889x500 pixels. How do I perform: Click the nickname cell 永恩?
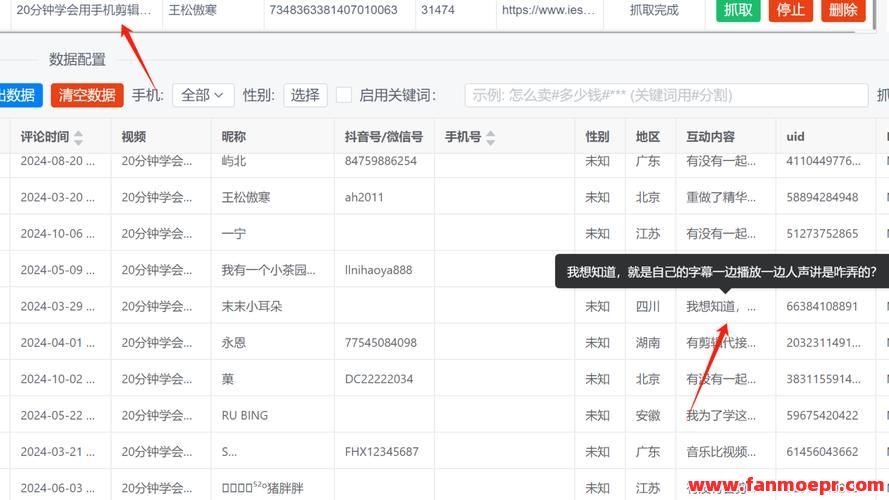point(234,342)
